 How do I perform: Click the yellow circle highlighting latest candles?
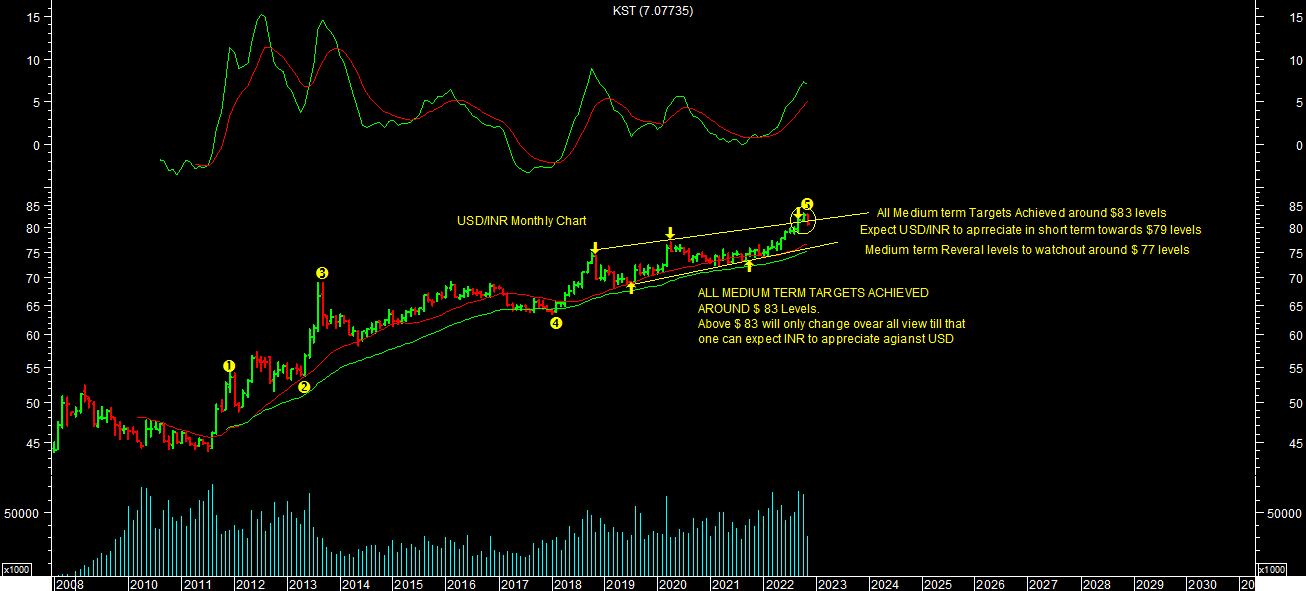pyautogui.click(x=804, y=221)
